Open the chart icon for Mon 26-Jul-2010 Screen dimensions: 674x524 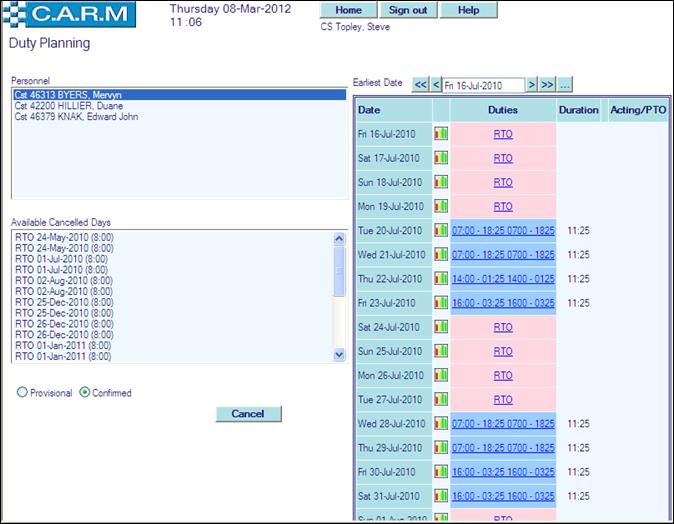pyautogui.click(x=441, y=376)
